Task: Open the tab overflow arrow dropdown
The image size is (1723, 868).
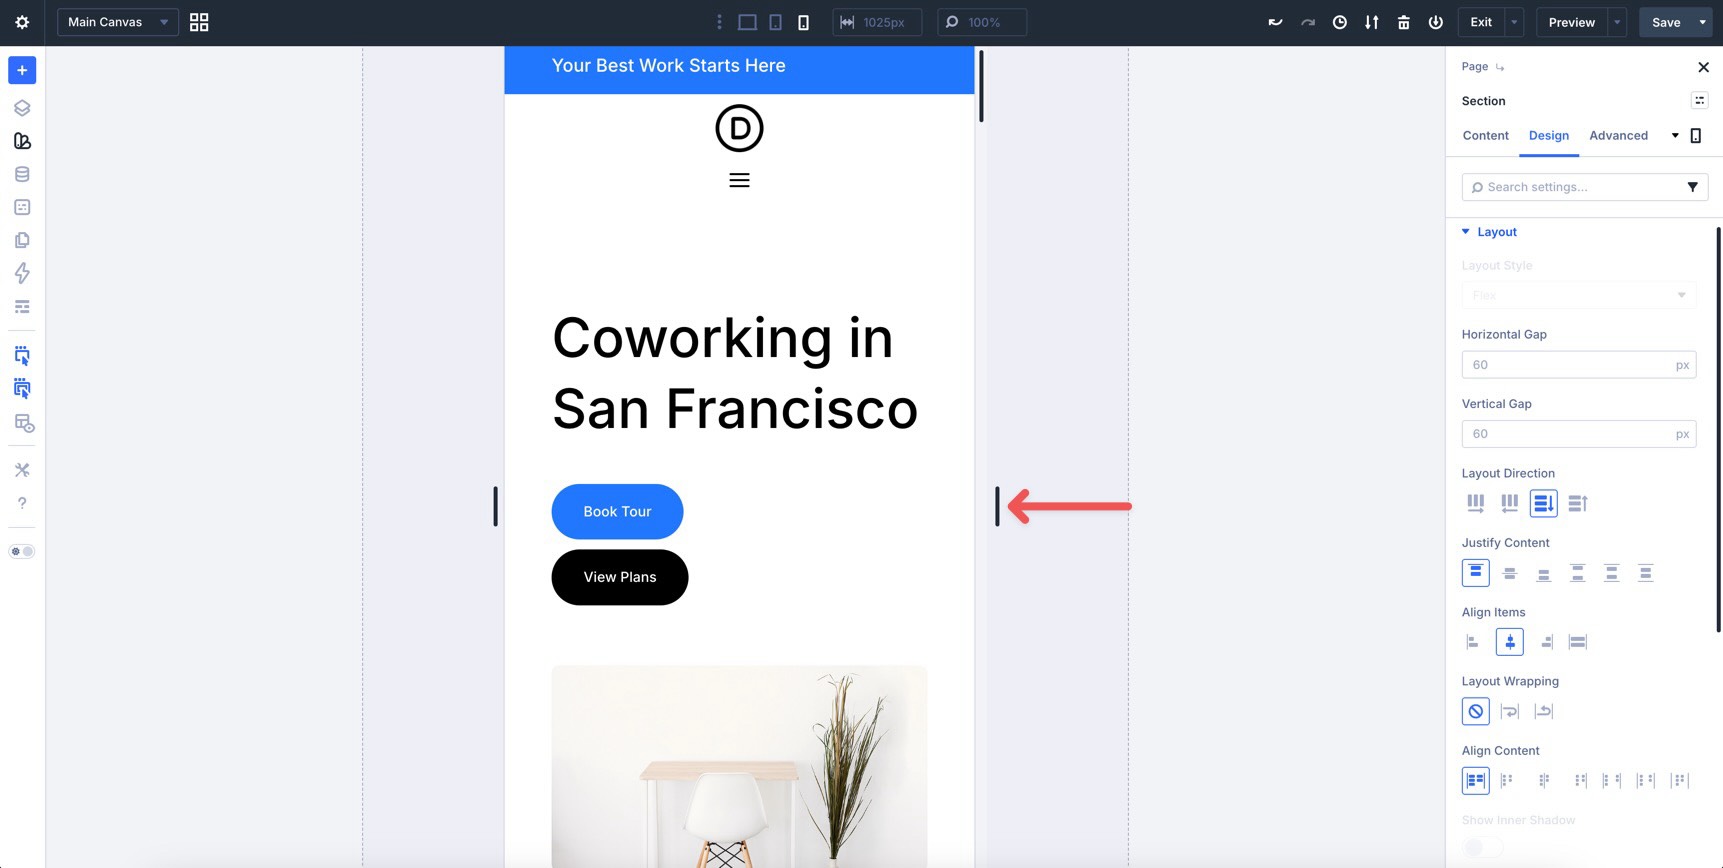Action: tap(1675, 136)
